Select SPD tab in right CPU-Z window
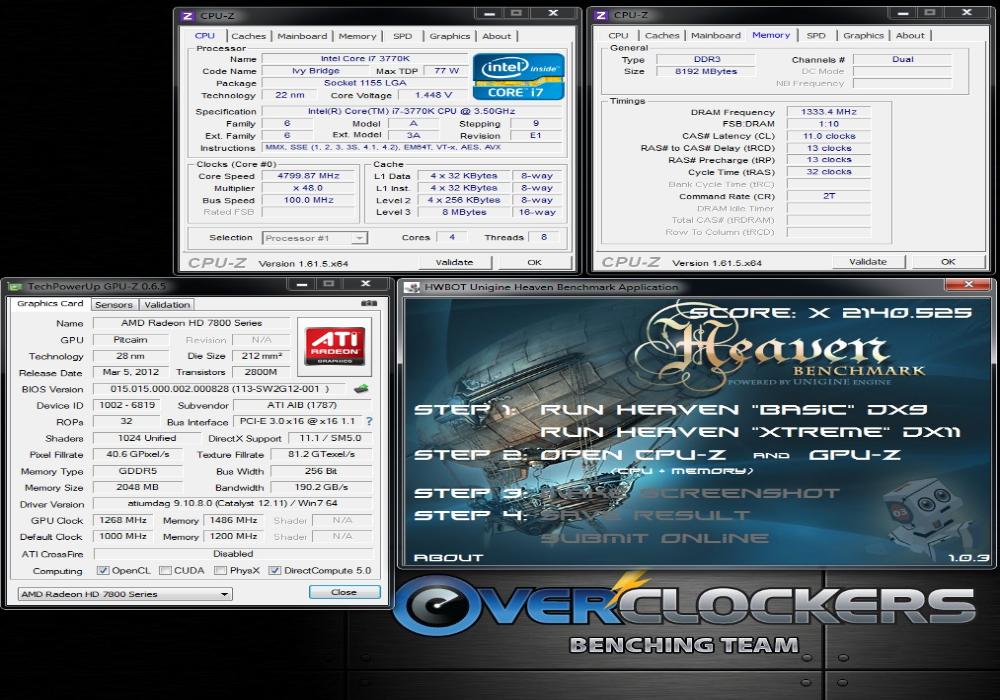Screen dimensions: 1000x700 pyautogui.click(x=816, y=36)
